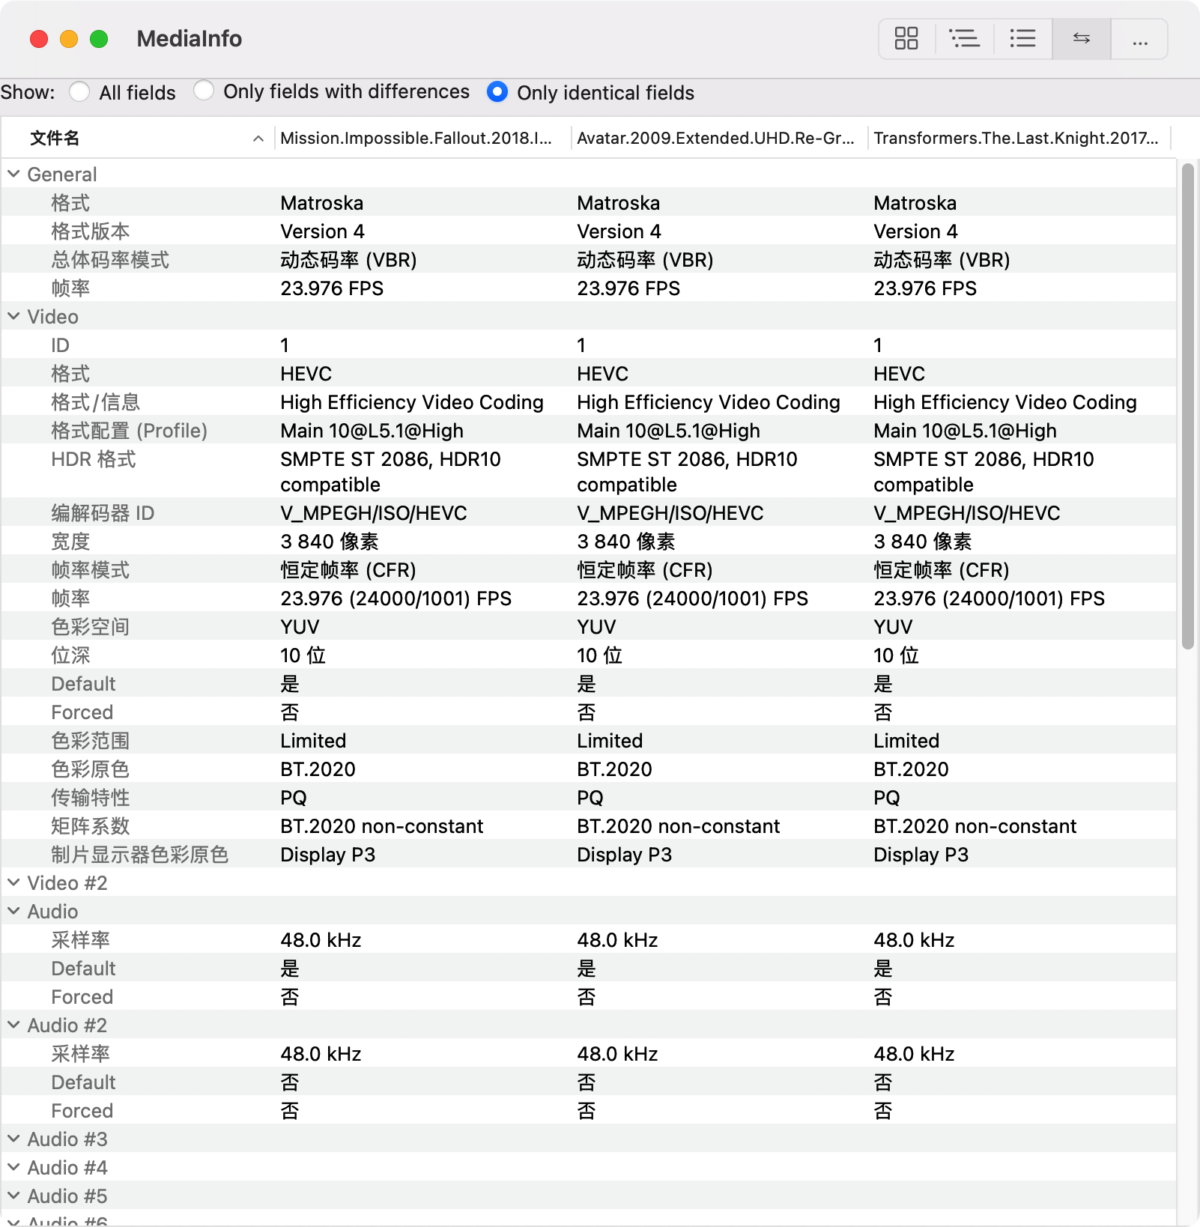Click the Video section chevron icon

point(14,316)
